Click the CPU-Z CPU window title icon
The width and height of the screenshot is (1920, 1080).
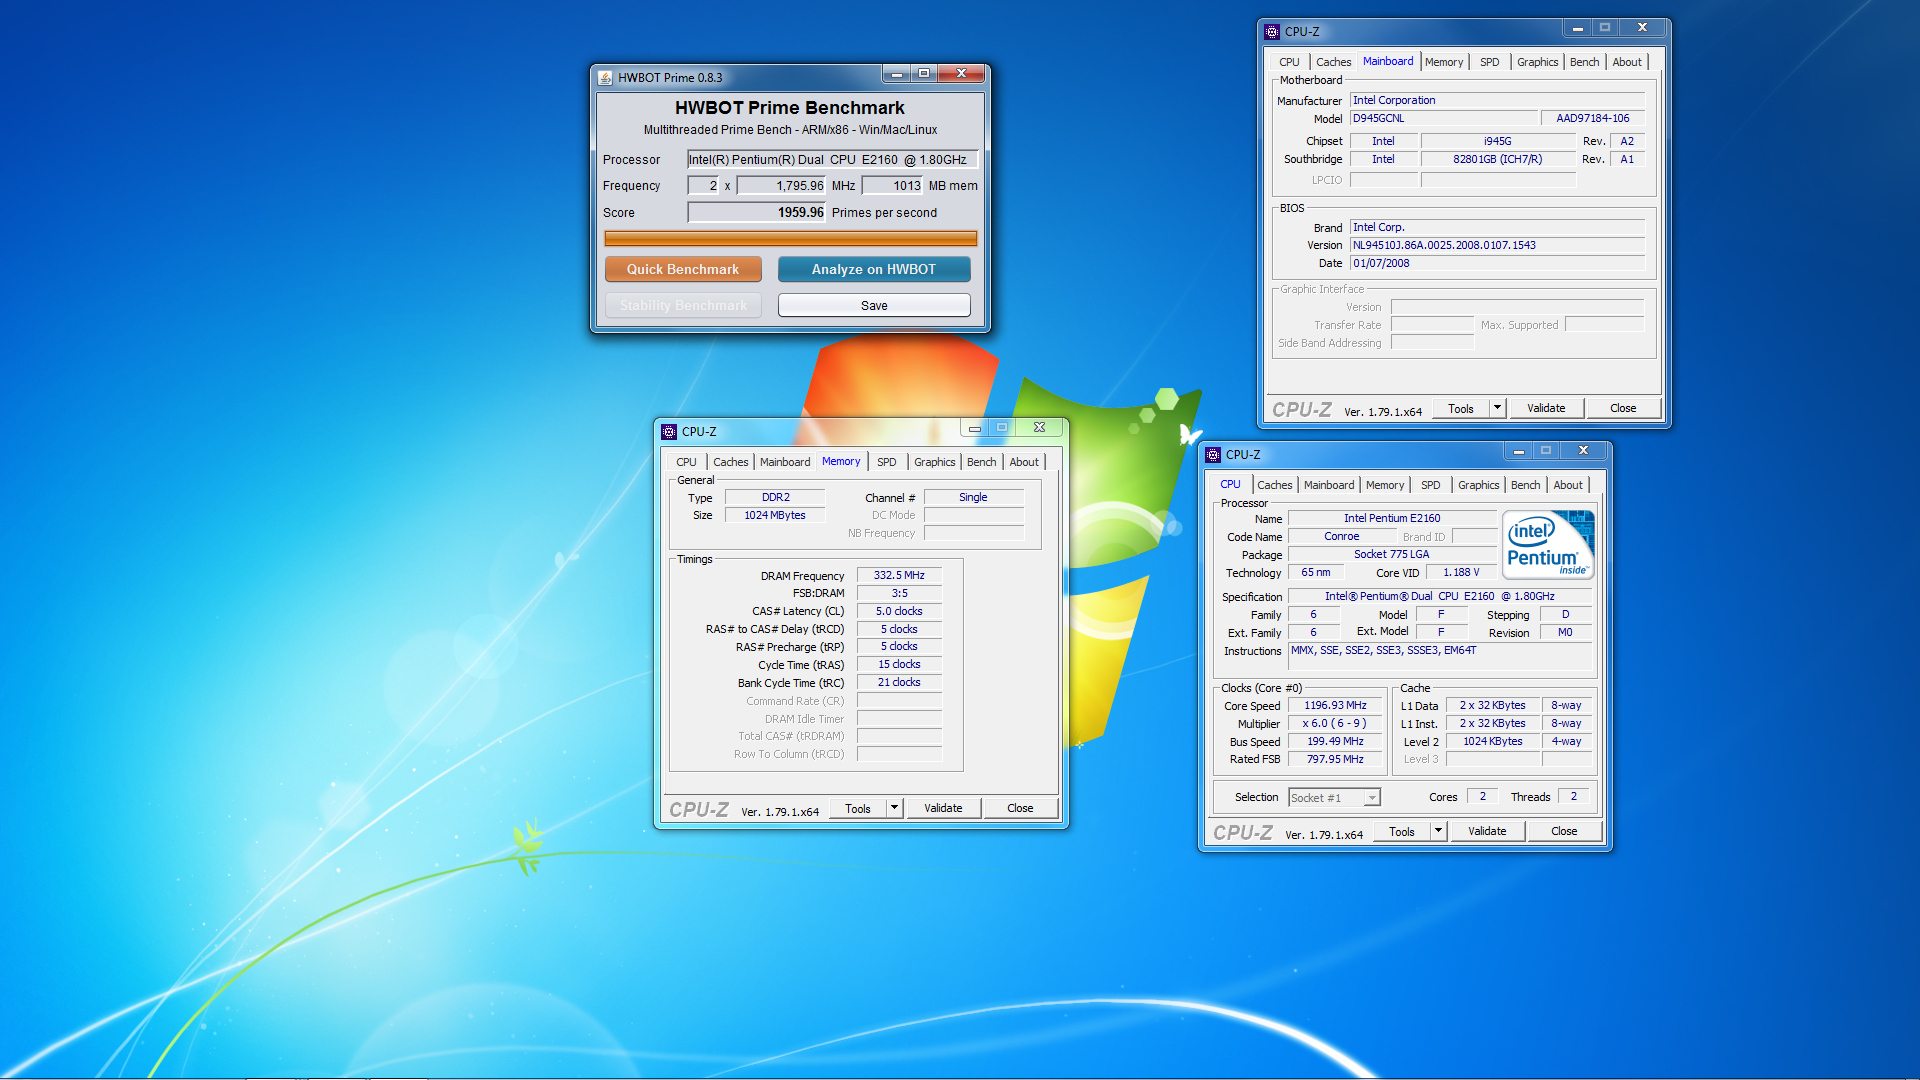(x=1213, y=455)
